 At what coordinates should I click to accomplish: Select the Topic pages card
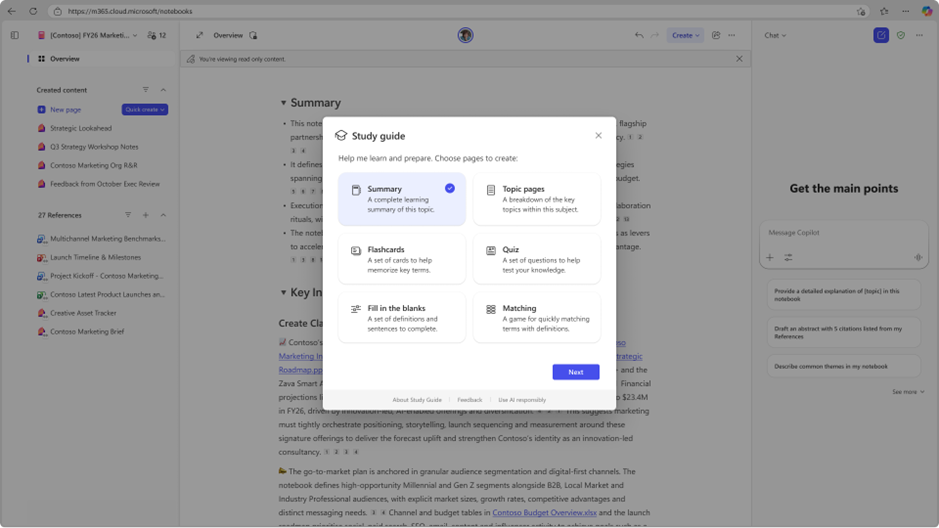click(x=537, y=199)
